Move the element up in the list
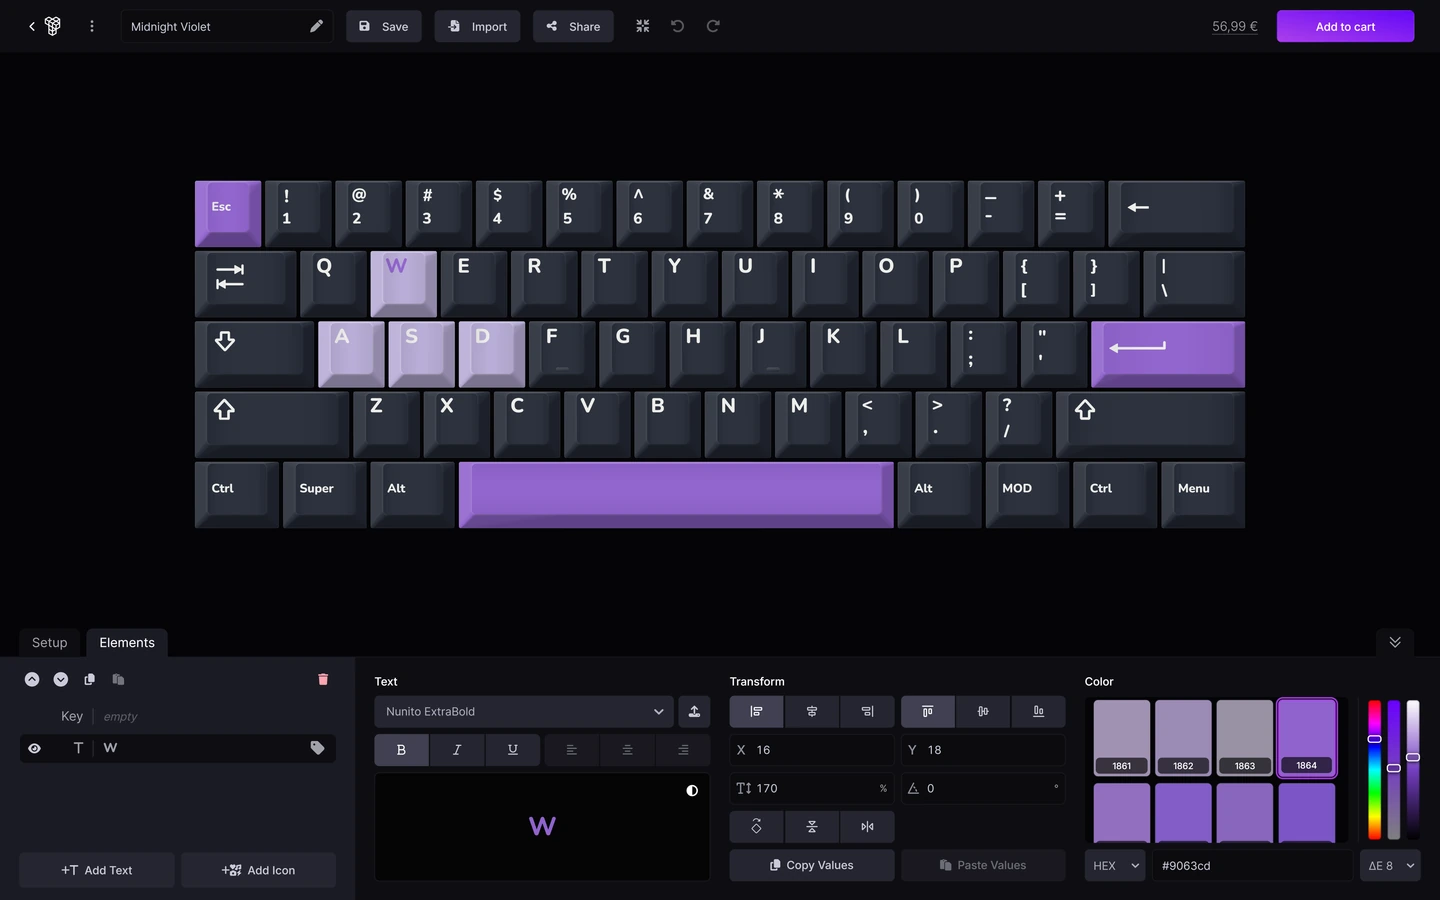 point(32,679)
